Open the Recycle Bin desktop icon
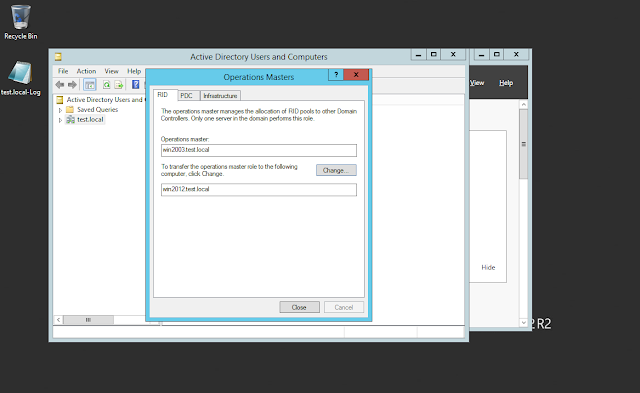The width and height of the screenshot is (640, 393). 20,22
